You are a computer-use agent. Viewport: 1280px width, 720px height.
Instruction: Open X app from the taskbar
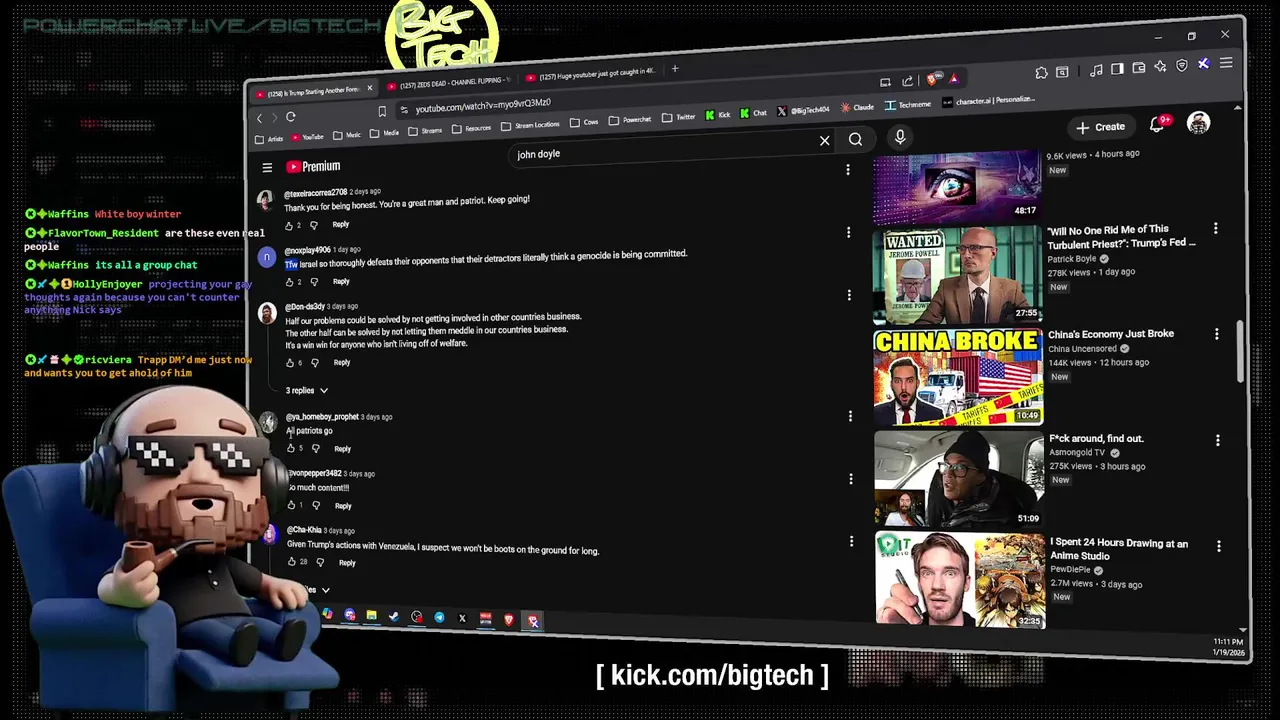(x=462, y=619)
